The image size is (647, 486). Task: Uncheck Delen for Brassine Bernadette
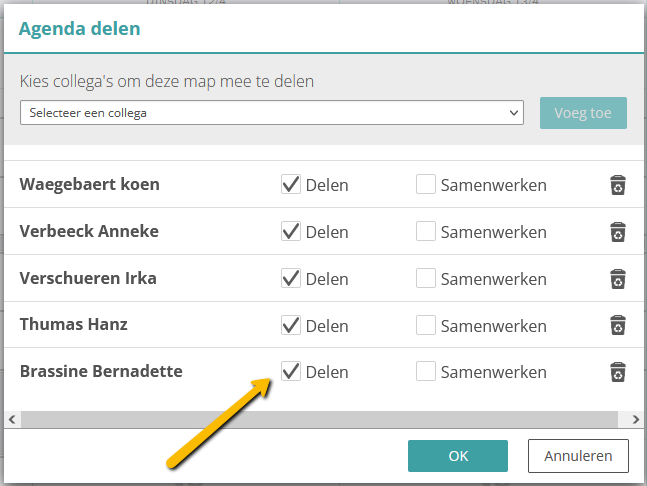[x=291, y=371]
